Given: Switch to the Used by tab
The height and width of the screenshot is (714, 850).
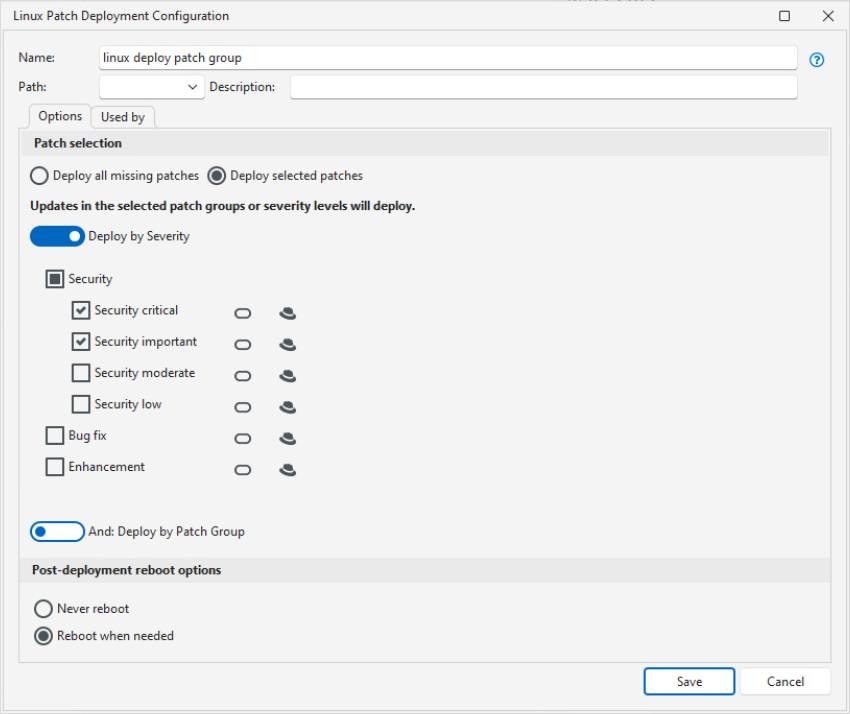Looking at the screenshot, I should pyautogui.click(x=123, y=117).
